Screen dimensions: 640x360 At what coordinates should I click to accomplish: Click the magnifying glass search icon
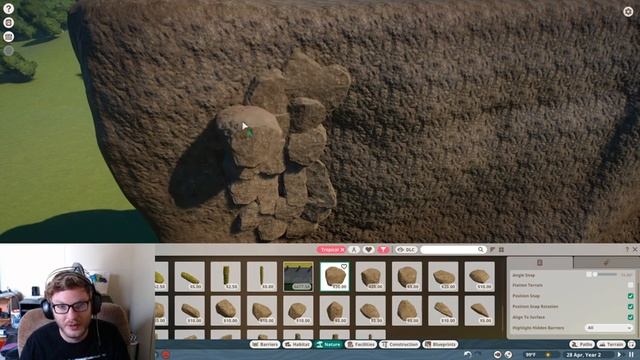pyautogui.click(x=481, y=249)
